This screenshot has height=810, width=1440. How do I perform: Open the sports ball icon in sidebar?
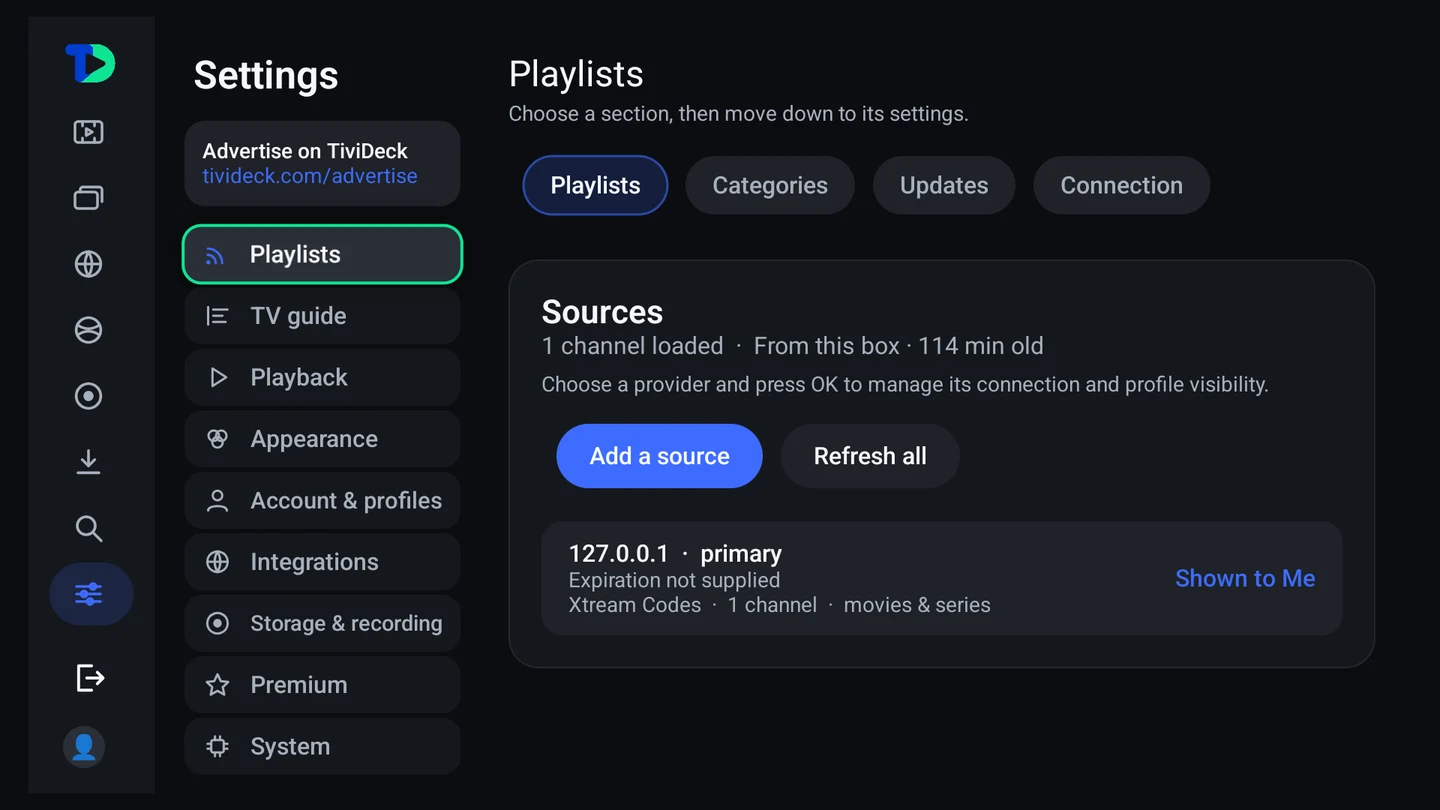pos(89,330)
